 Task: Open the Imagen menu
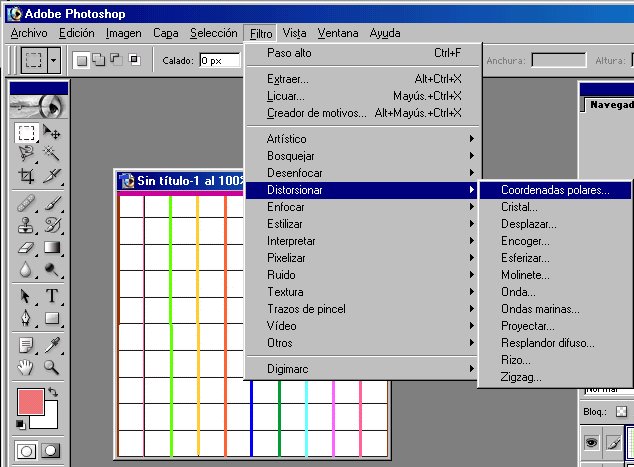click(x=123, y=33)
